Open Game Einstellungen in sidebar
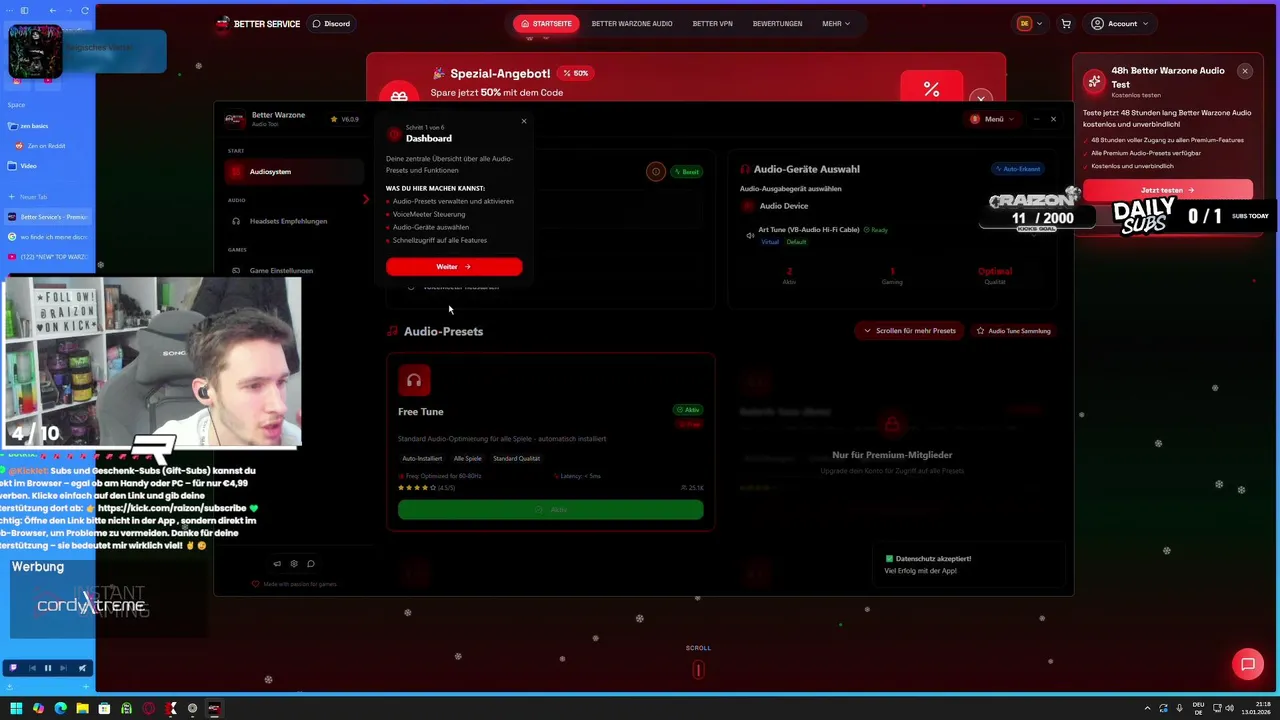1280x720 pixels. (281, 270)
